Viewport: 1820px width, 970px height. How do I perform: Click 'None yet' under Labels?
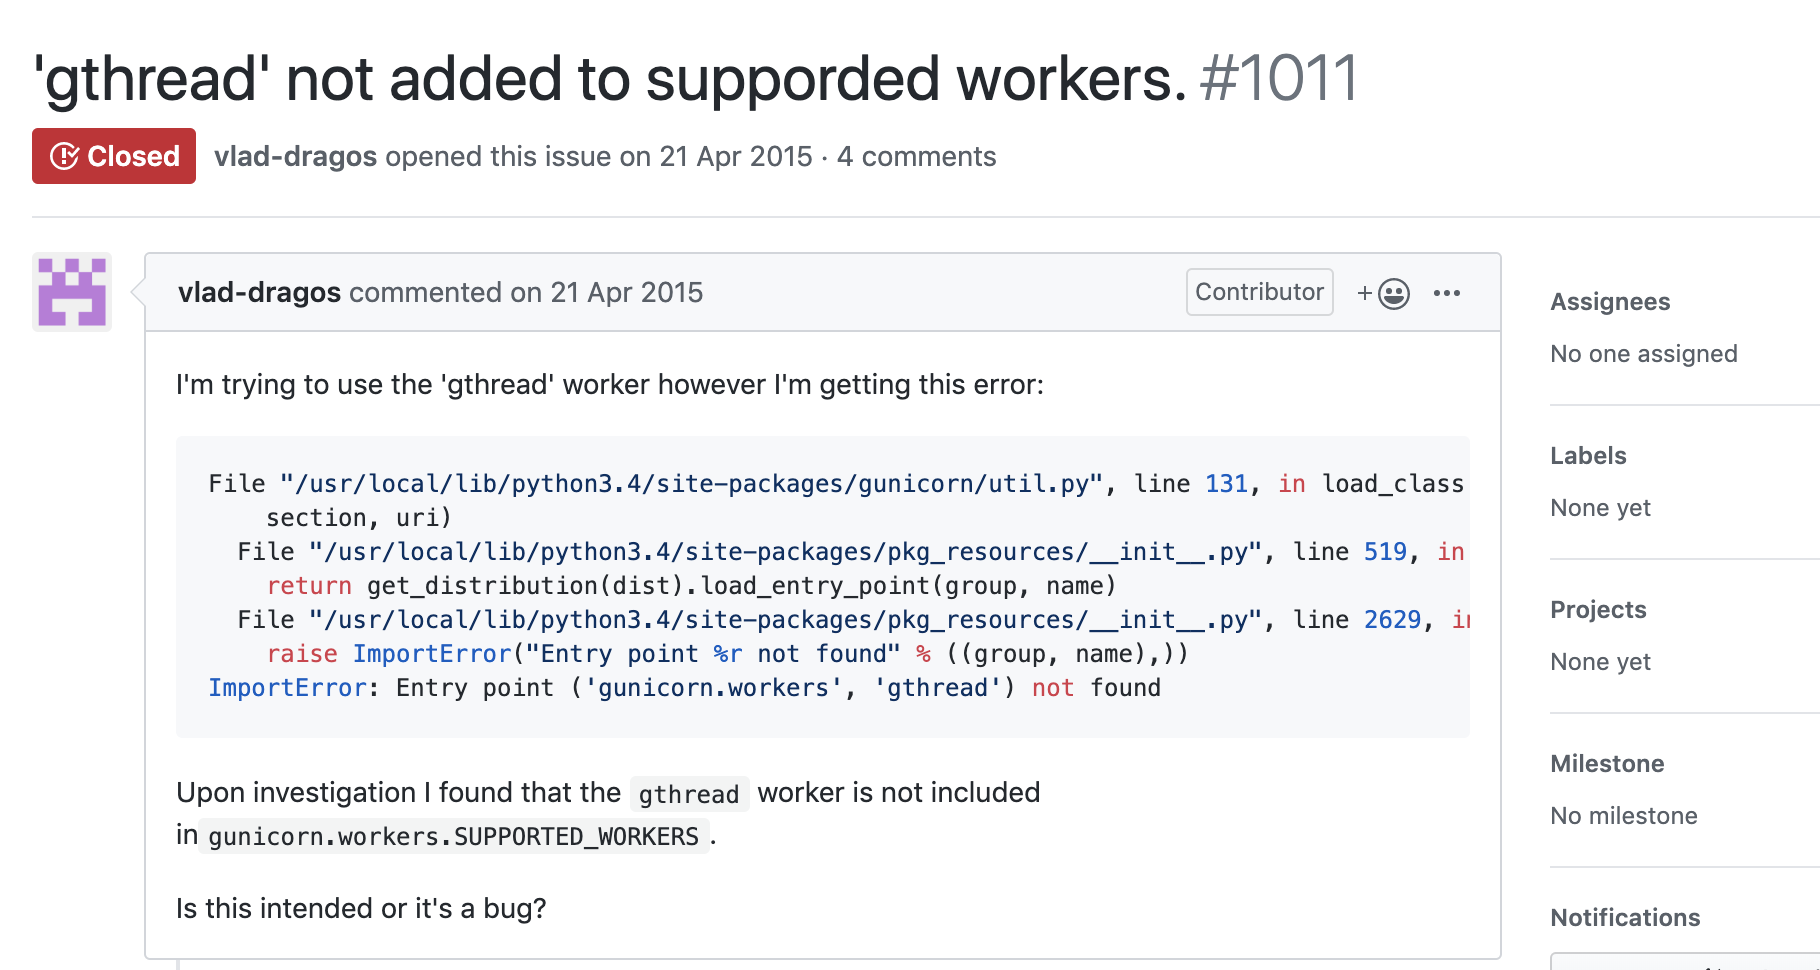[1600, 507]
